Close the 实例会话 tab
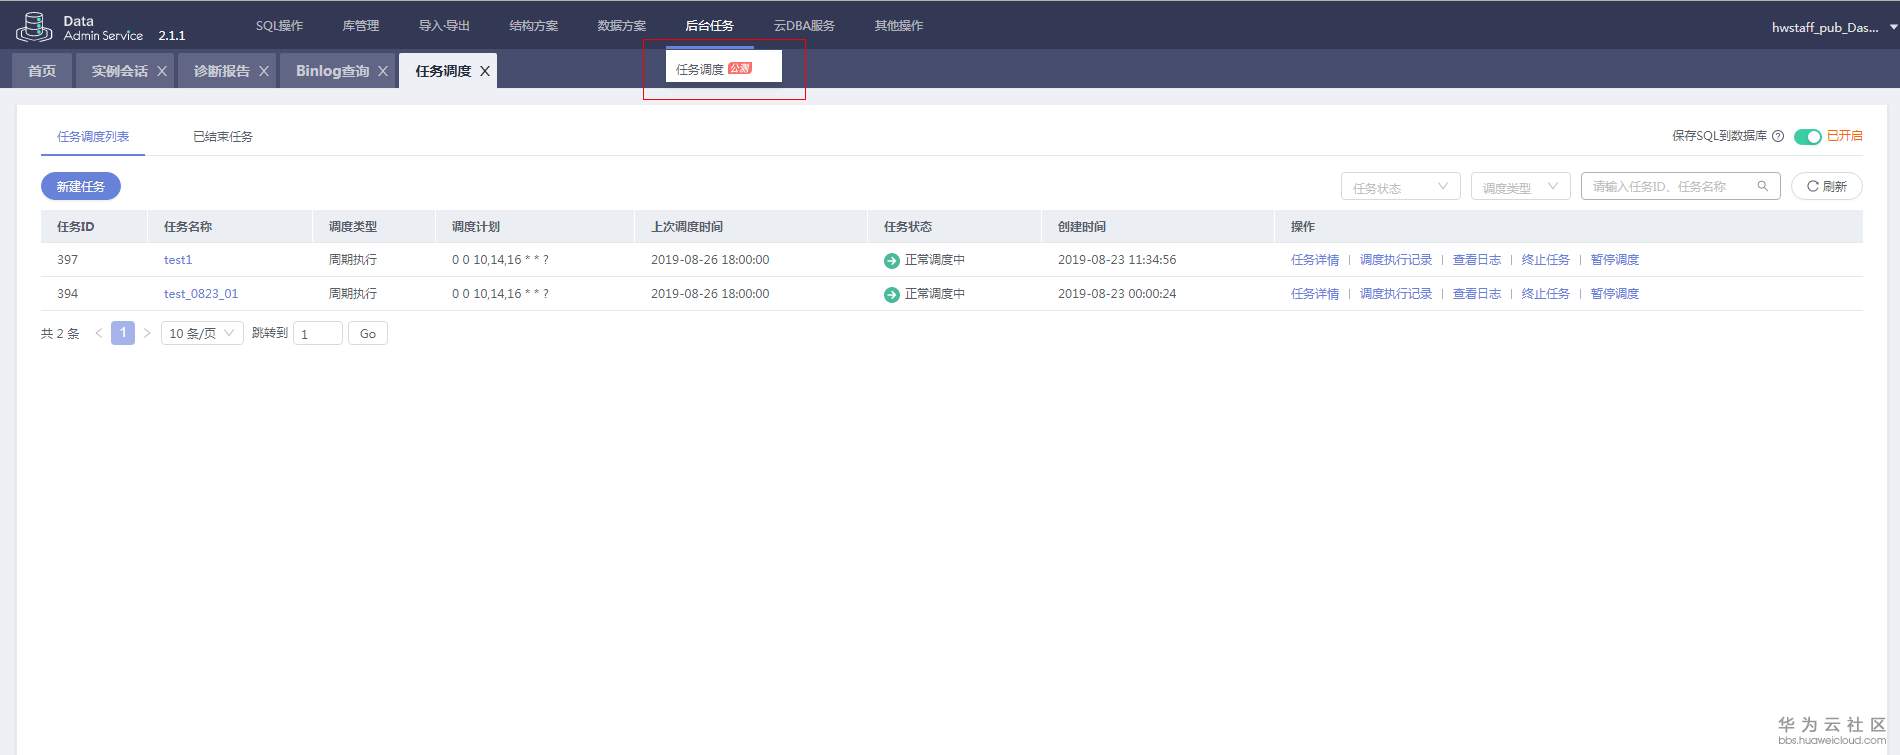 point(162,71)
